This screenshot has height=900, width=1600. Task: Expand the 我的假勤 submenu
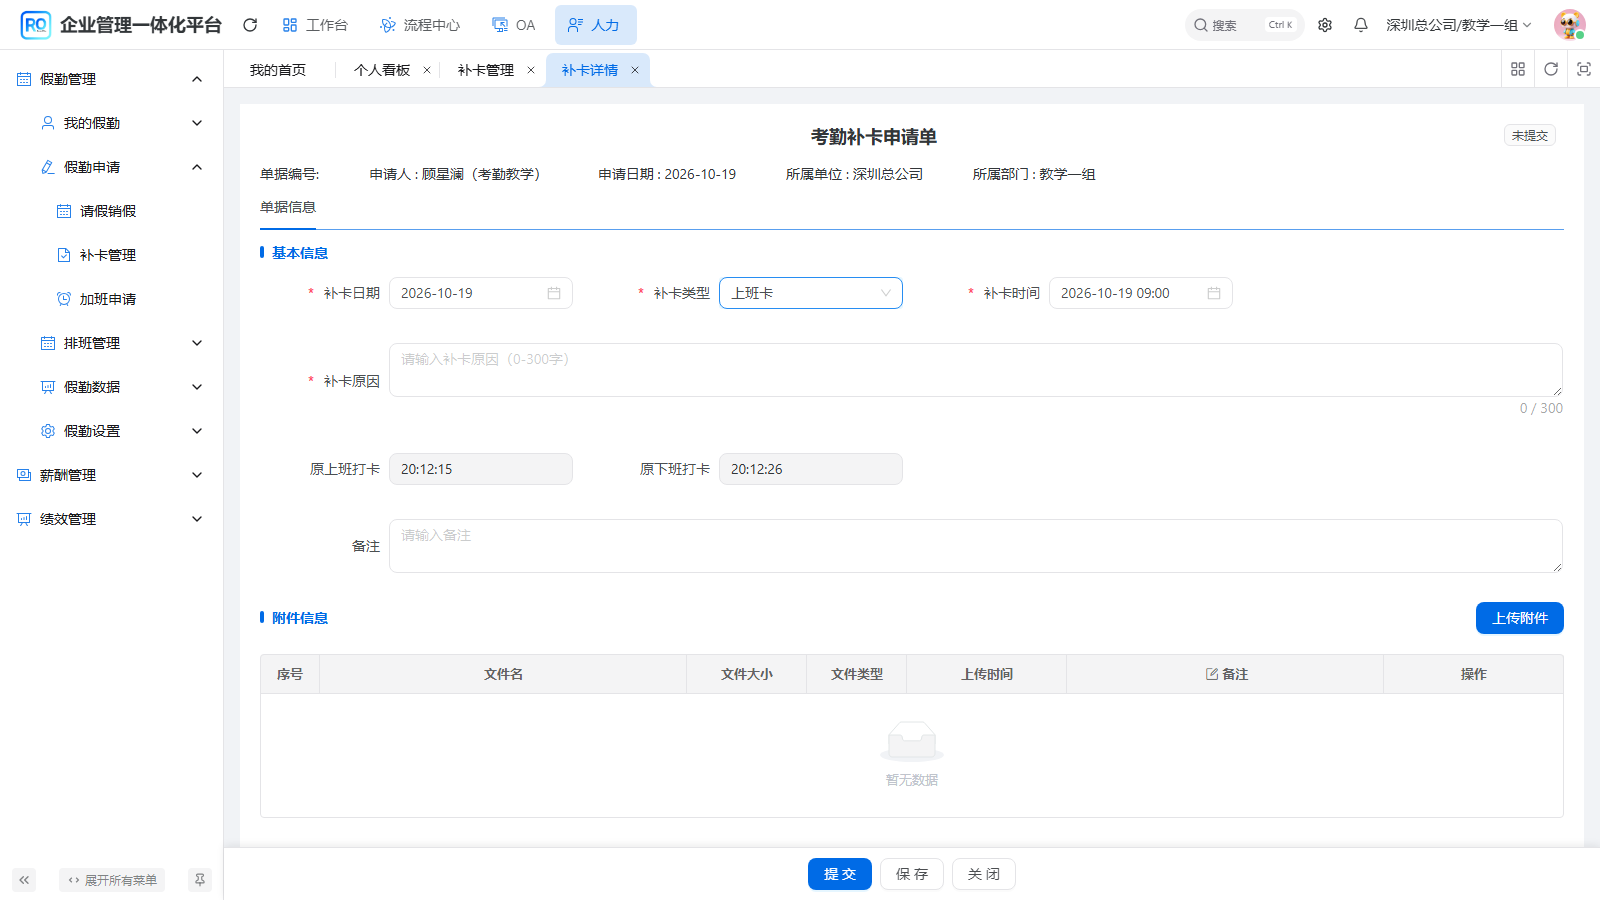coord(111,123)
